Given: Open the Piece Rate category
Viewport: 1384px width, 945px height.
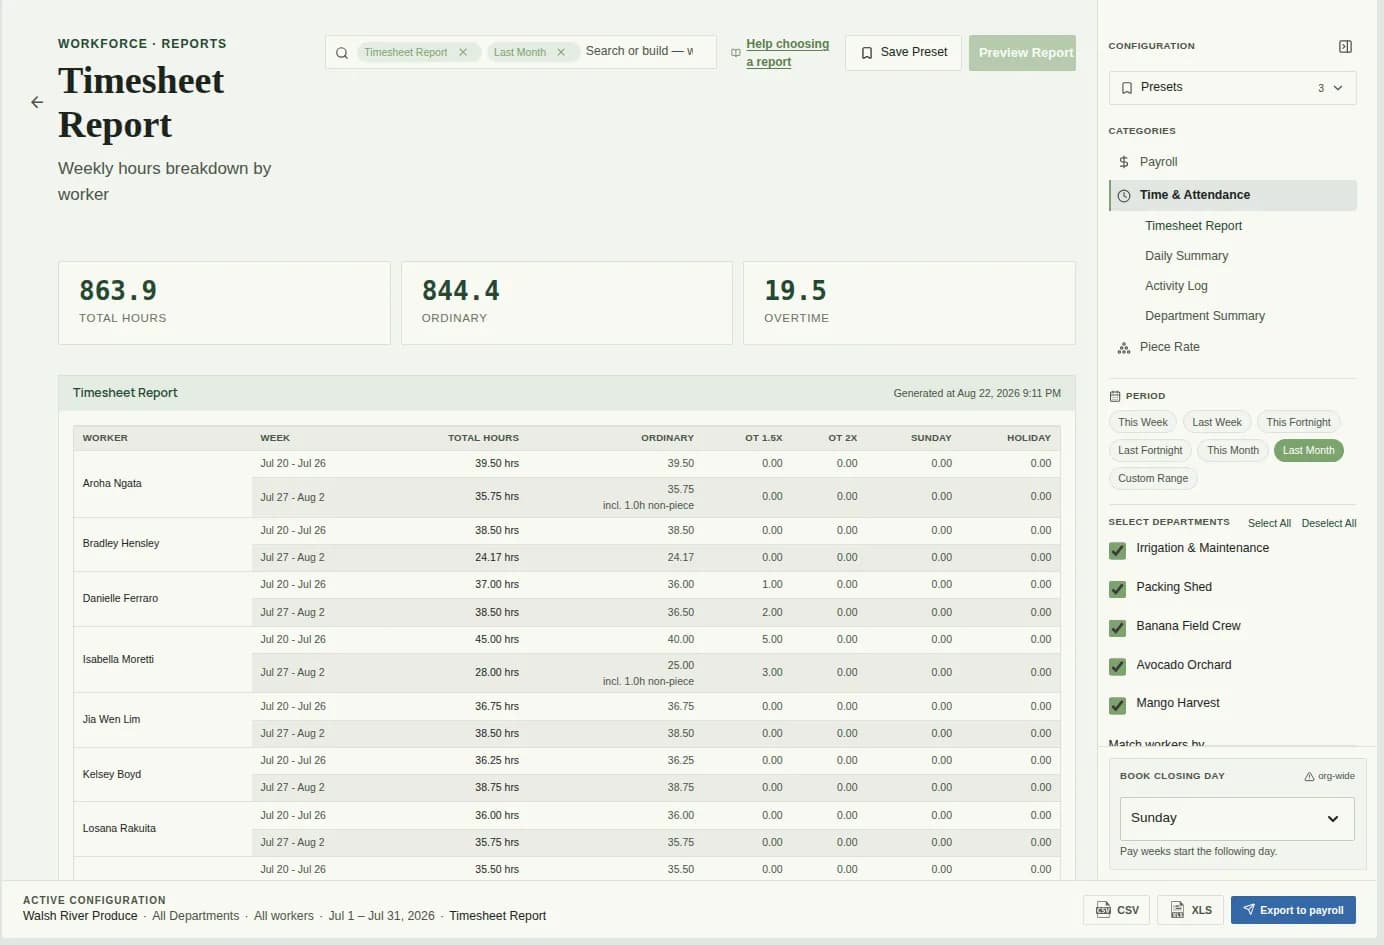Looking at the screenshot, I should coord(1233,348).
